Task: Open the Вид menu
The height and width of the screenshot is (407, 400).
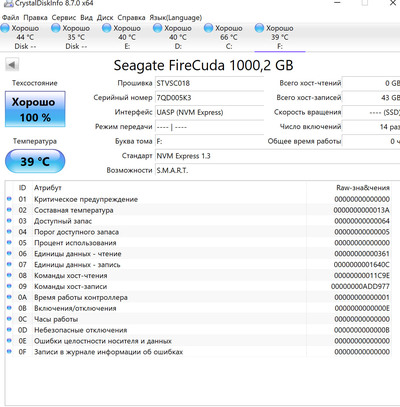Action: click(x=86, y=17)
